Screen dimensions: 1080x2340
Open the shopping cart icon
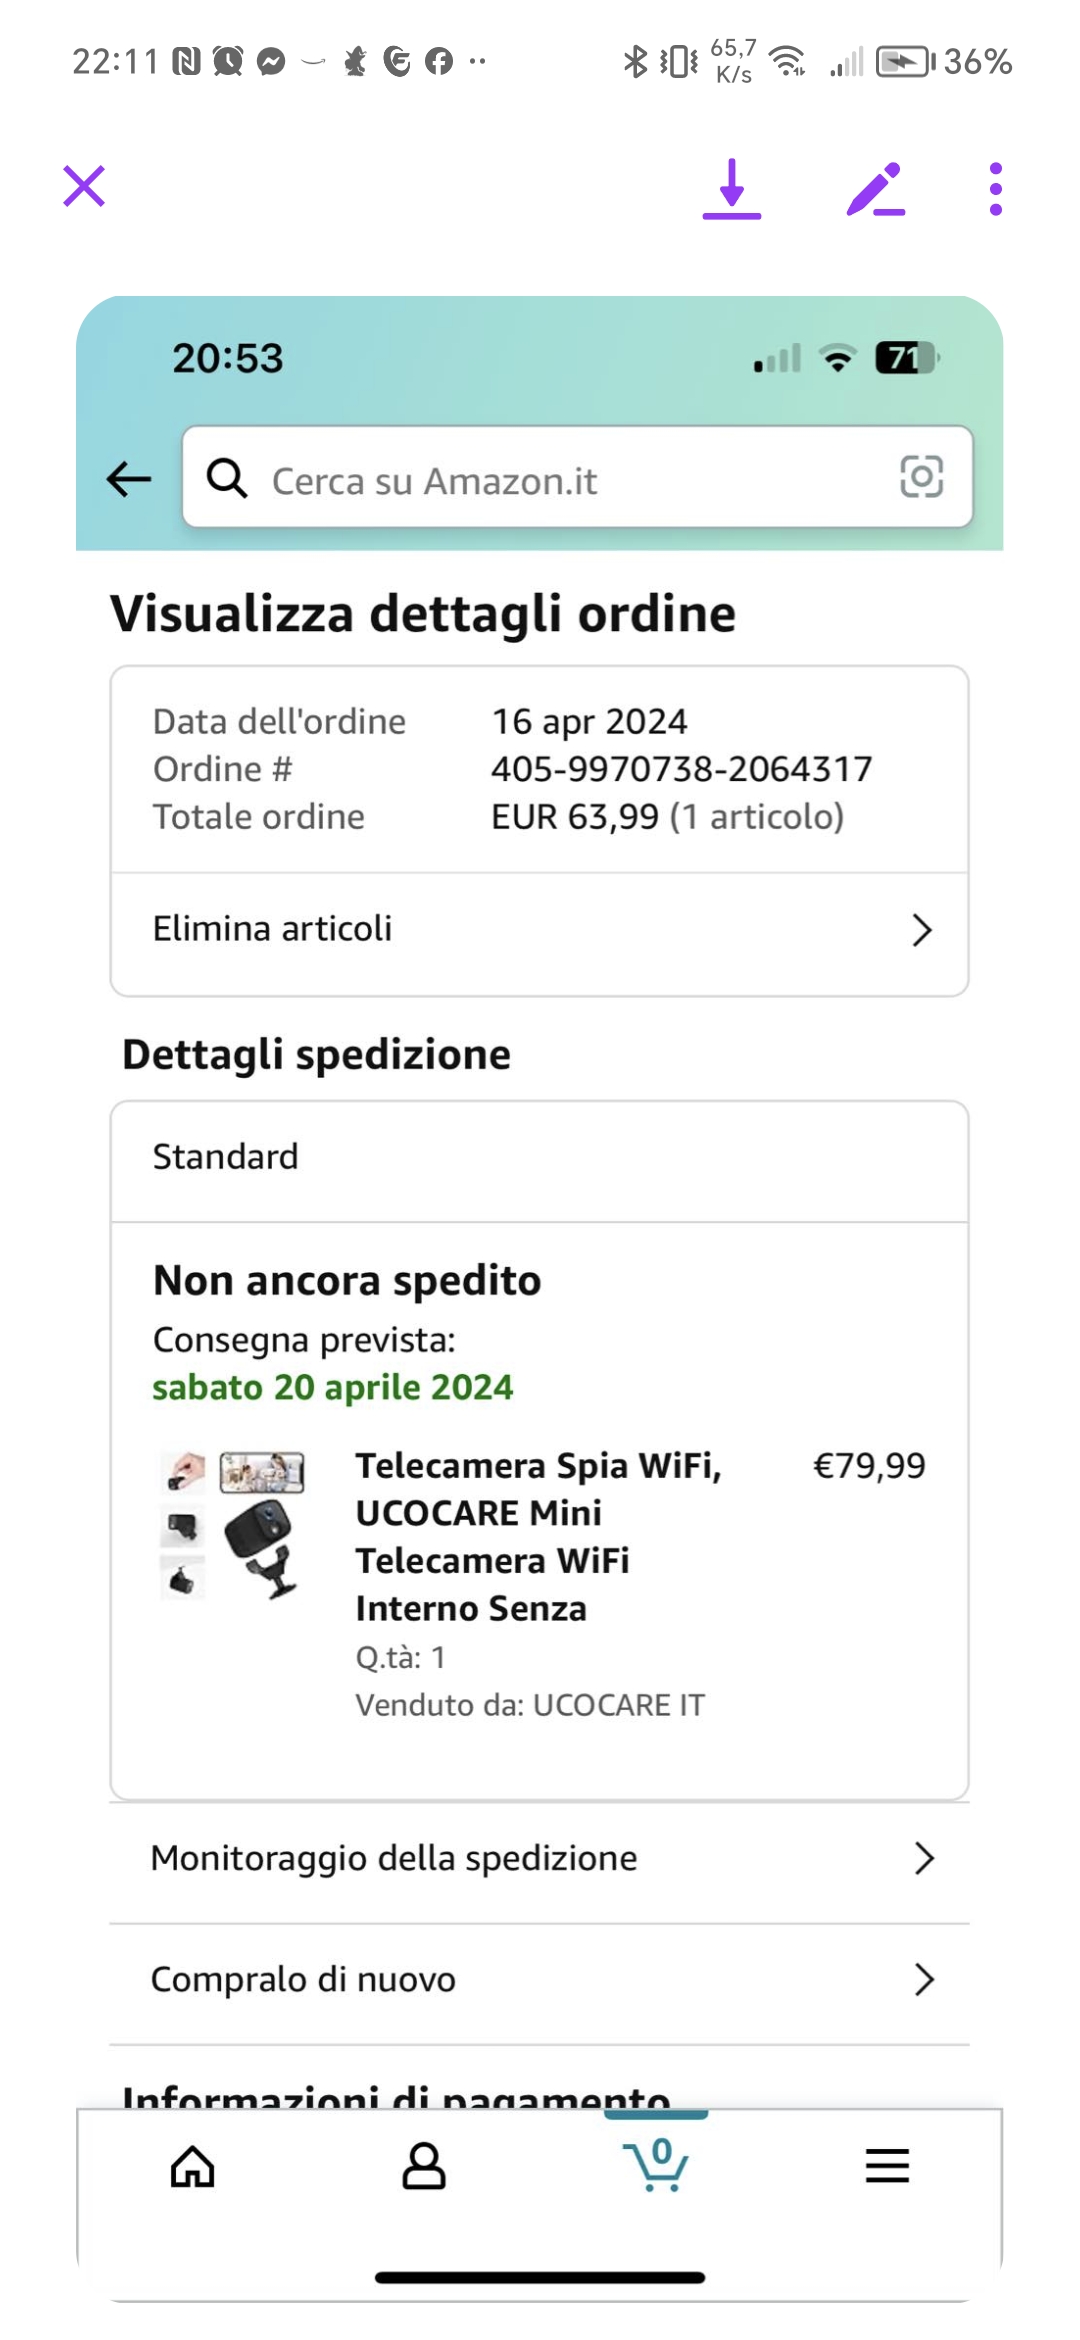pos(656,2165)
